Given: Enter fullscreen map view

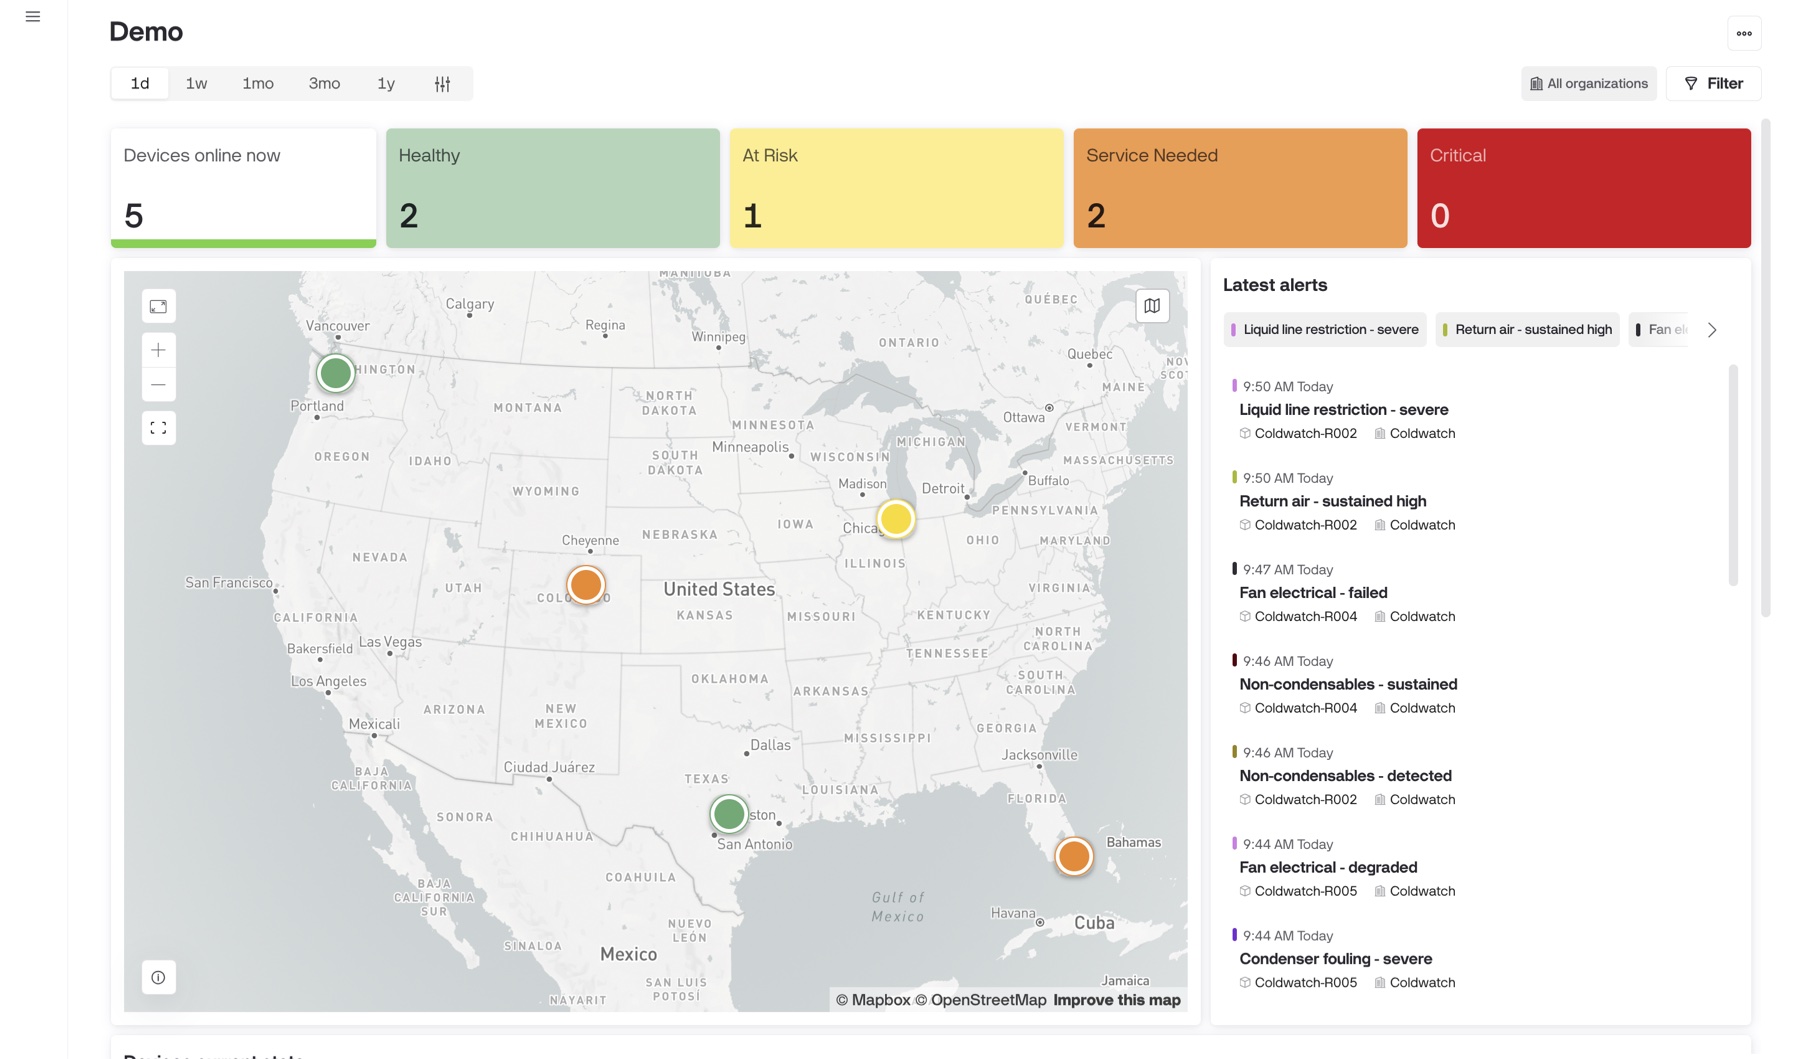Looking at the screenshot, I should 158,428.
